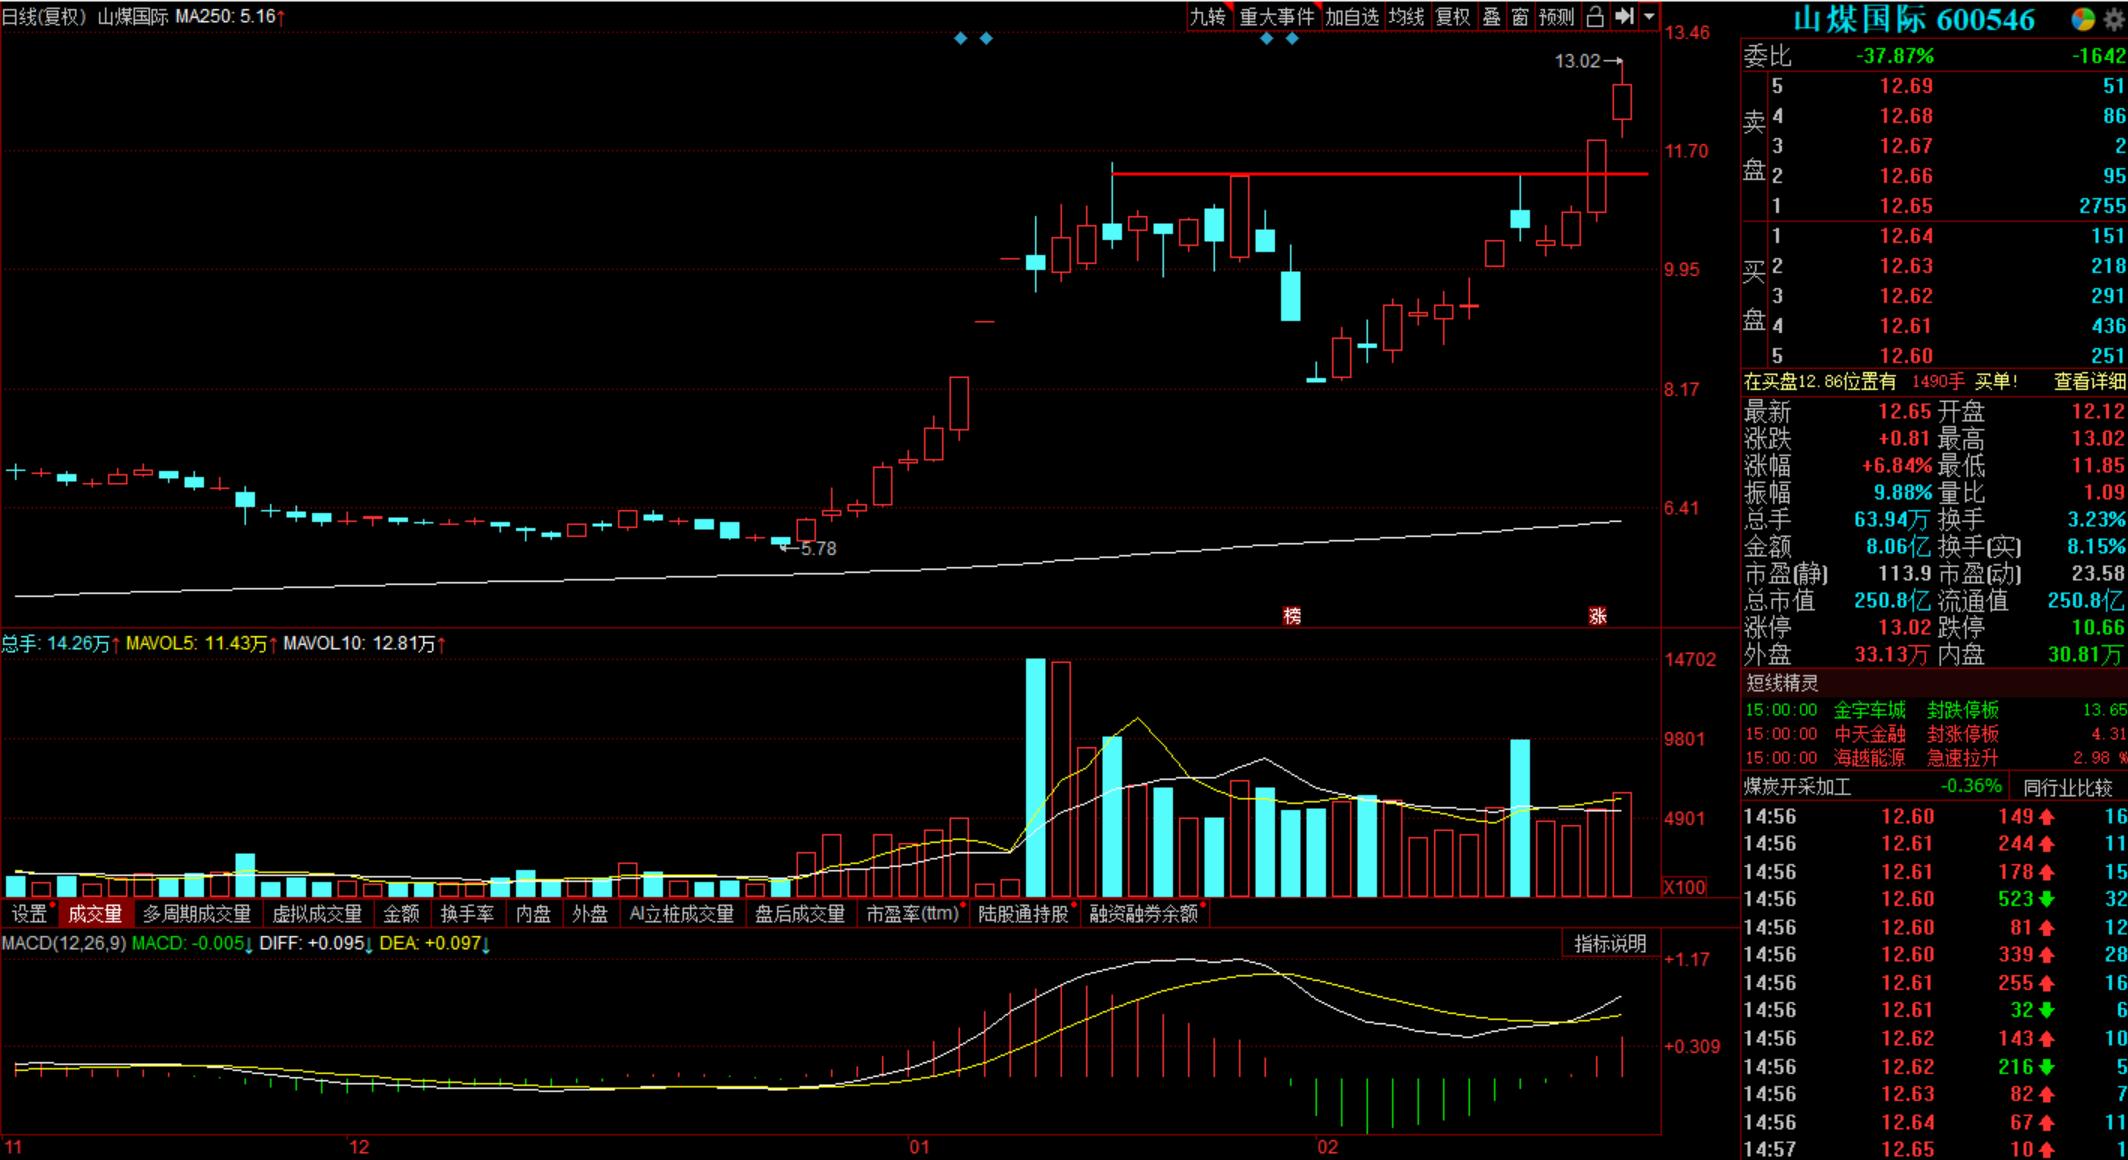
Task: Click the first blue diamond event marker
Action: pyautogui.click(x=960, y=38)
